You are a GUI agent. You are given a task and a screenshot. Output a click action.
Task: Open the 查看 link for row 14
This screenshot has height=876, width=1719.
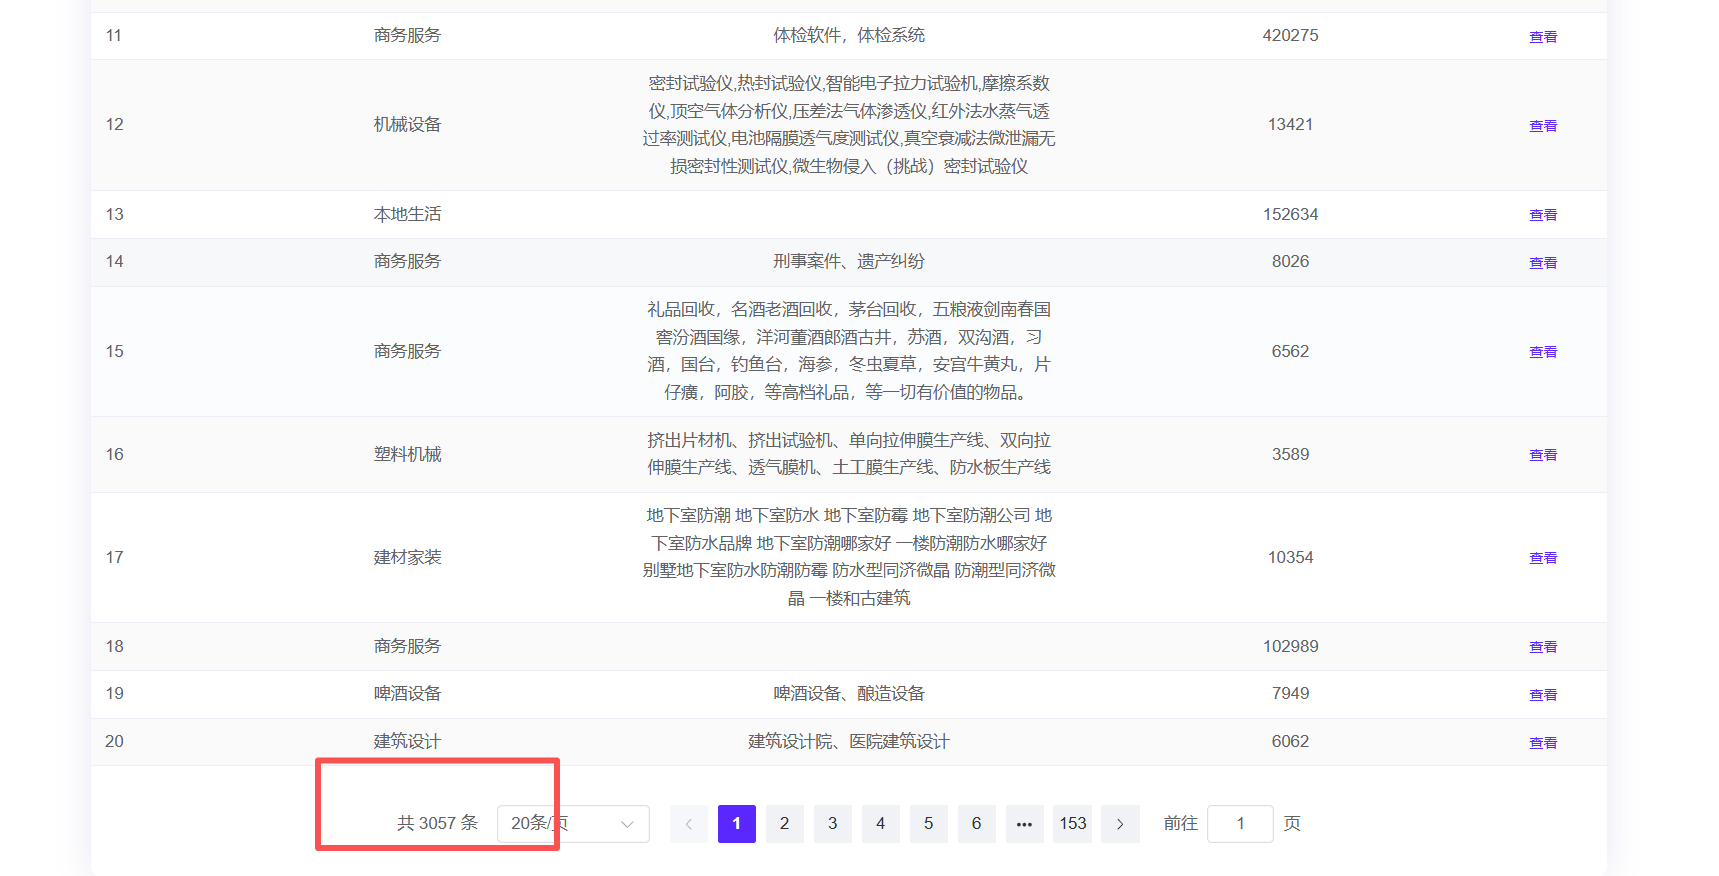(x=1542, y=263)
